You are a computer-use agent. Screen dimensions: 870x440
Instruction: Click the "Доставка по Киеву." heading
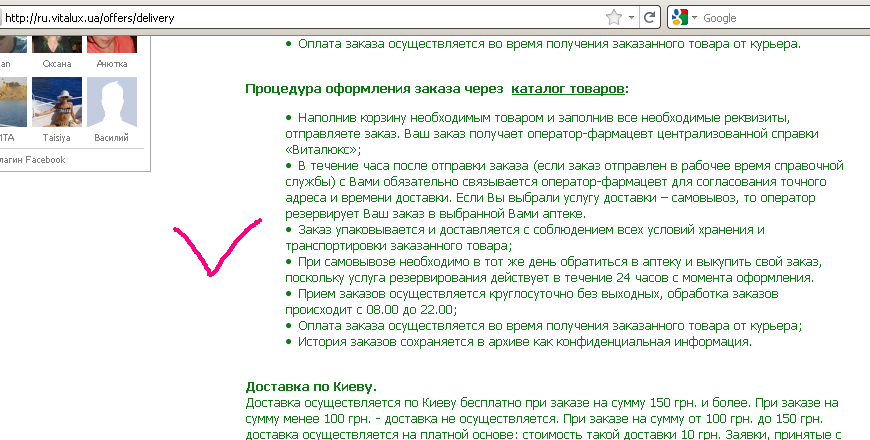[x=311, y=386]
